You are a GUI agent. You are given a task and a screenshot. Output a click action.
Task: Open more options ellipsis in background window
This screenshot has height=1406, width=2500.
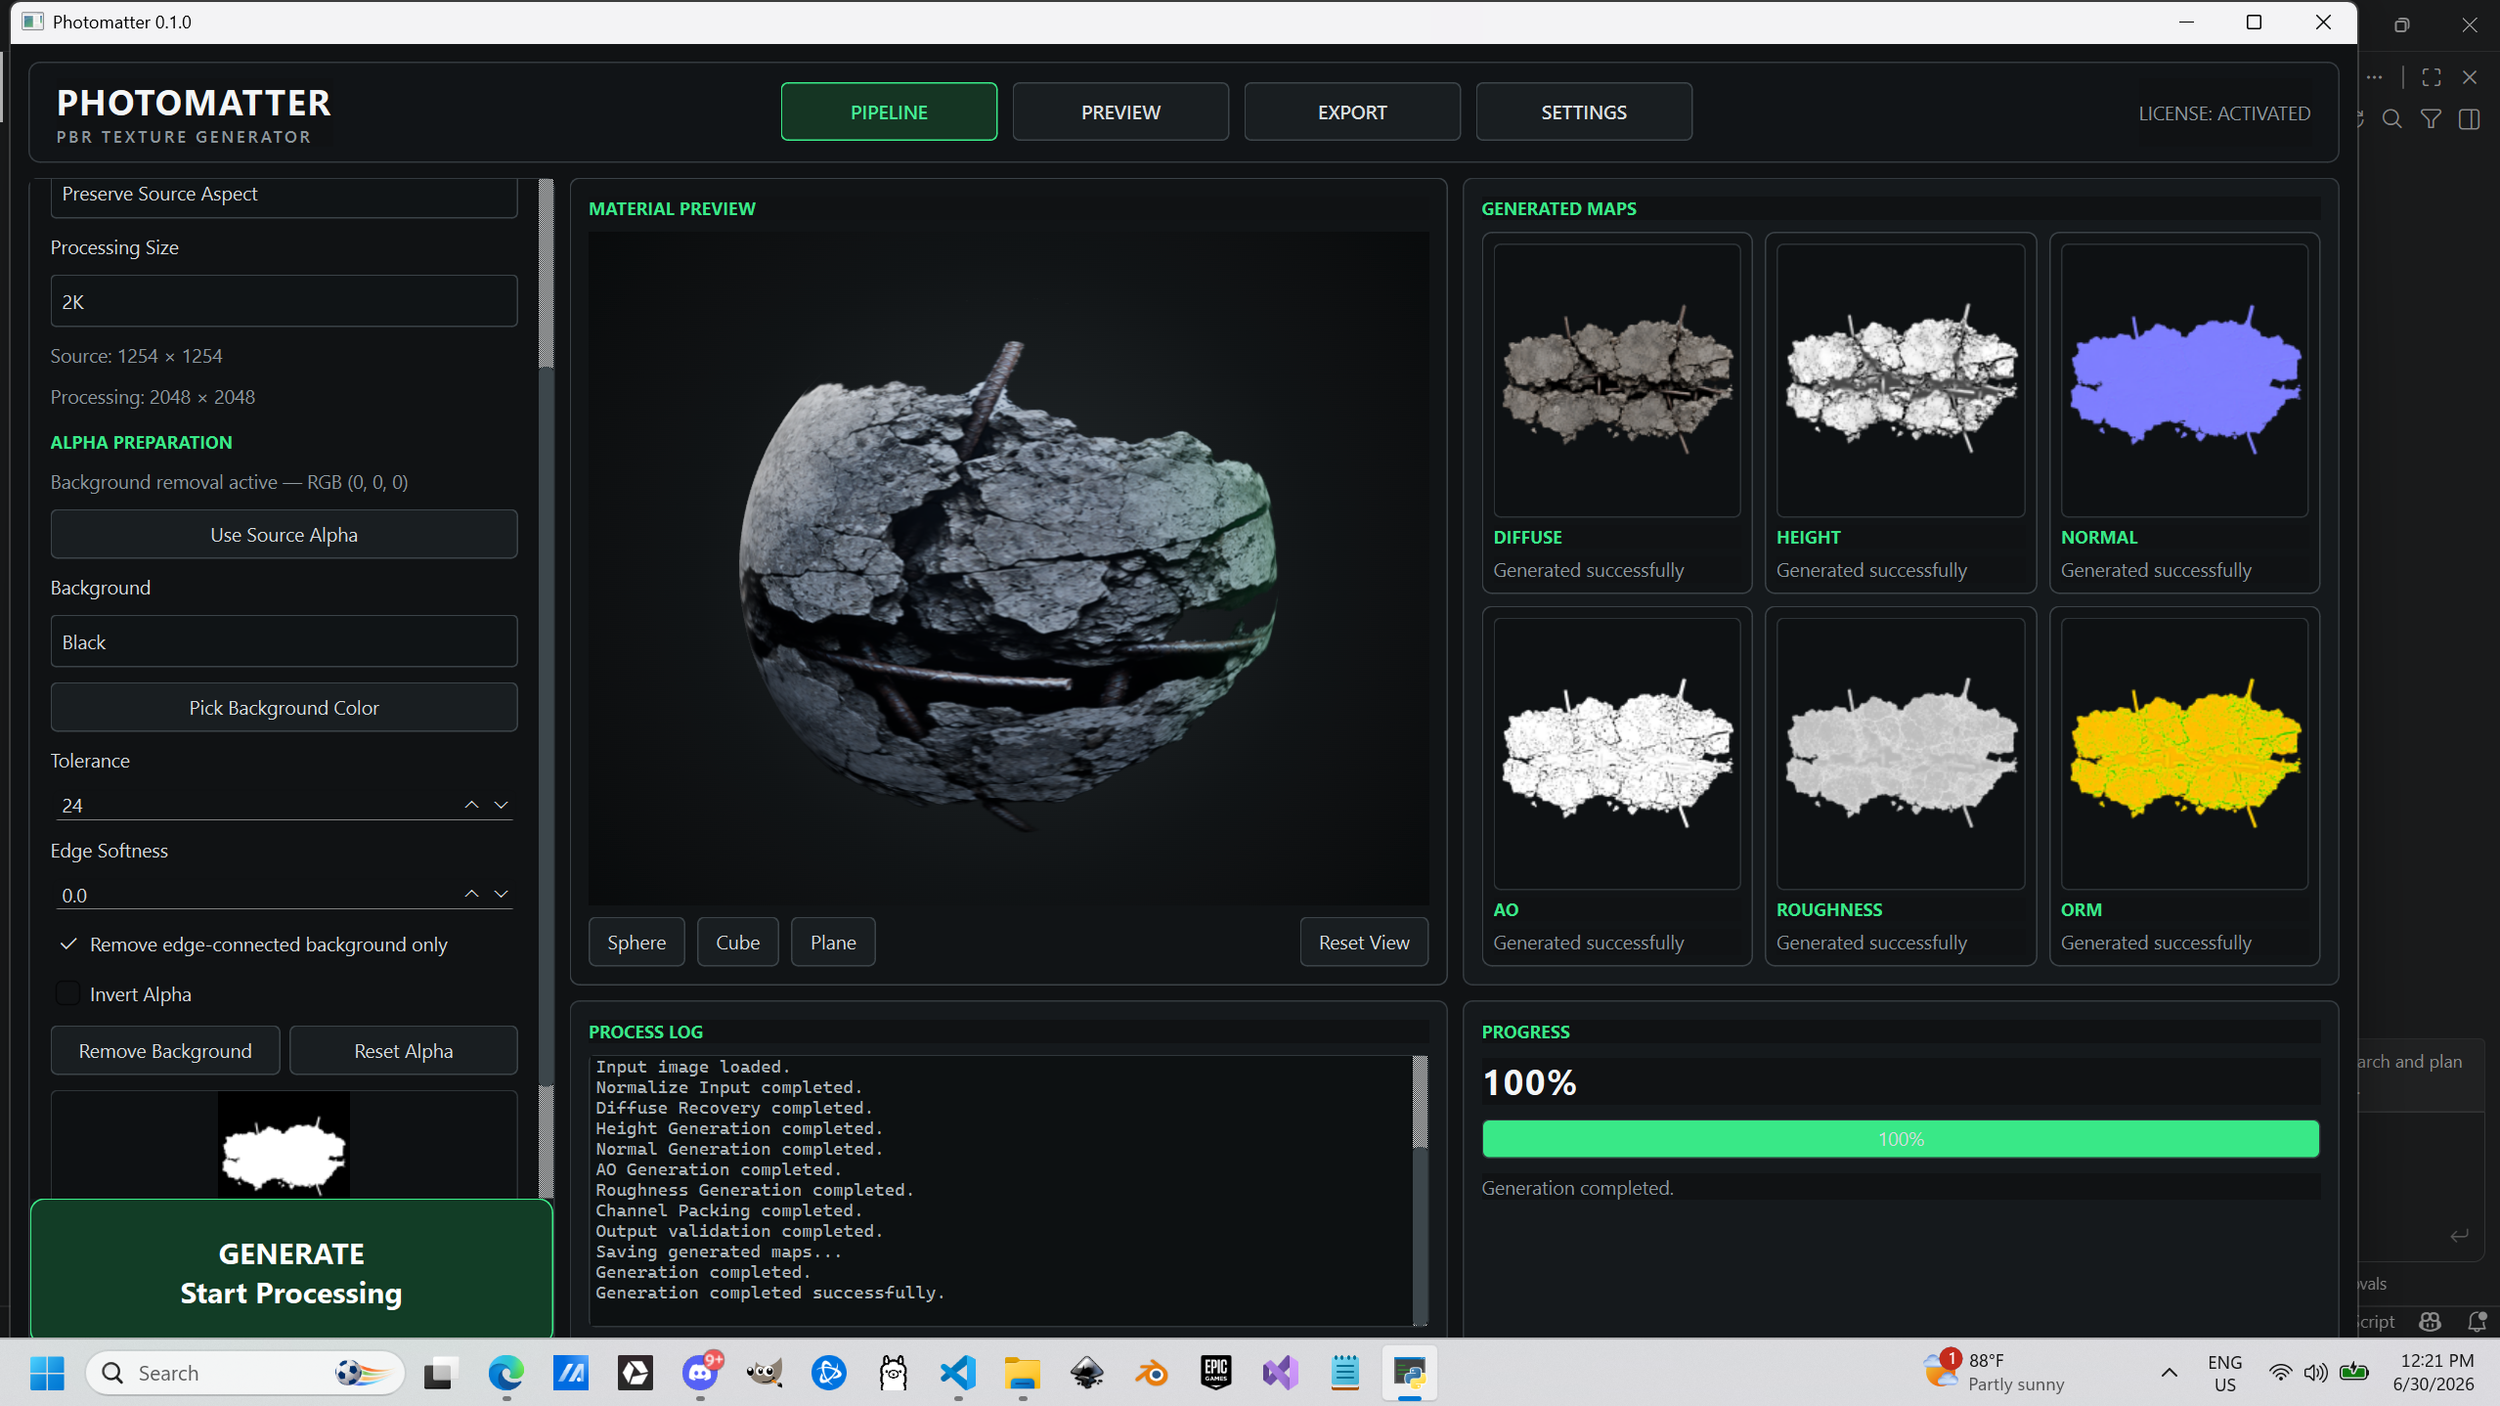pos(2374,77)
